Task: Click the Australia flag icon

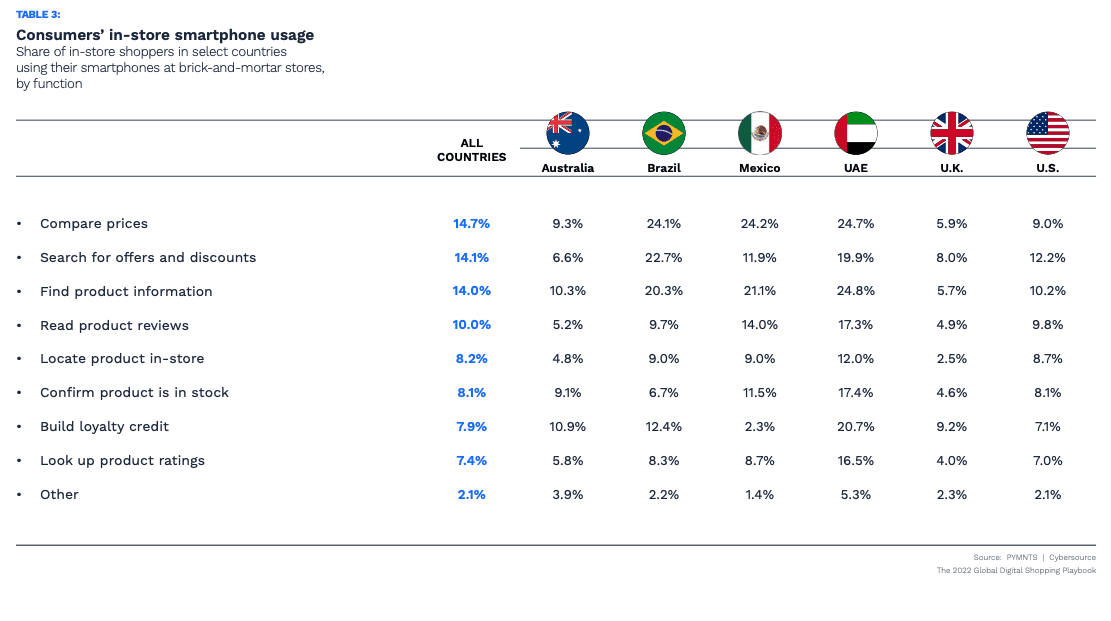Action: click(567, 133)
